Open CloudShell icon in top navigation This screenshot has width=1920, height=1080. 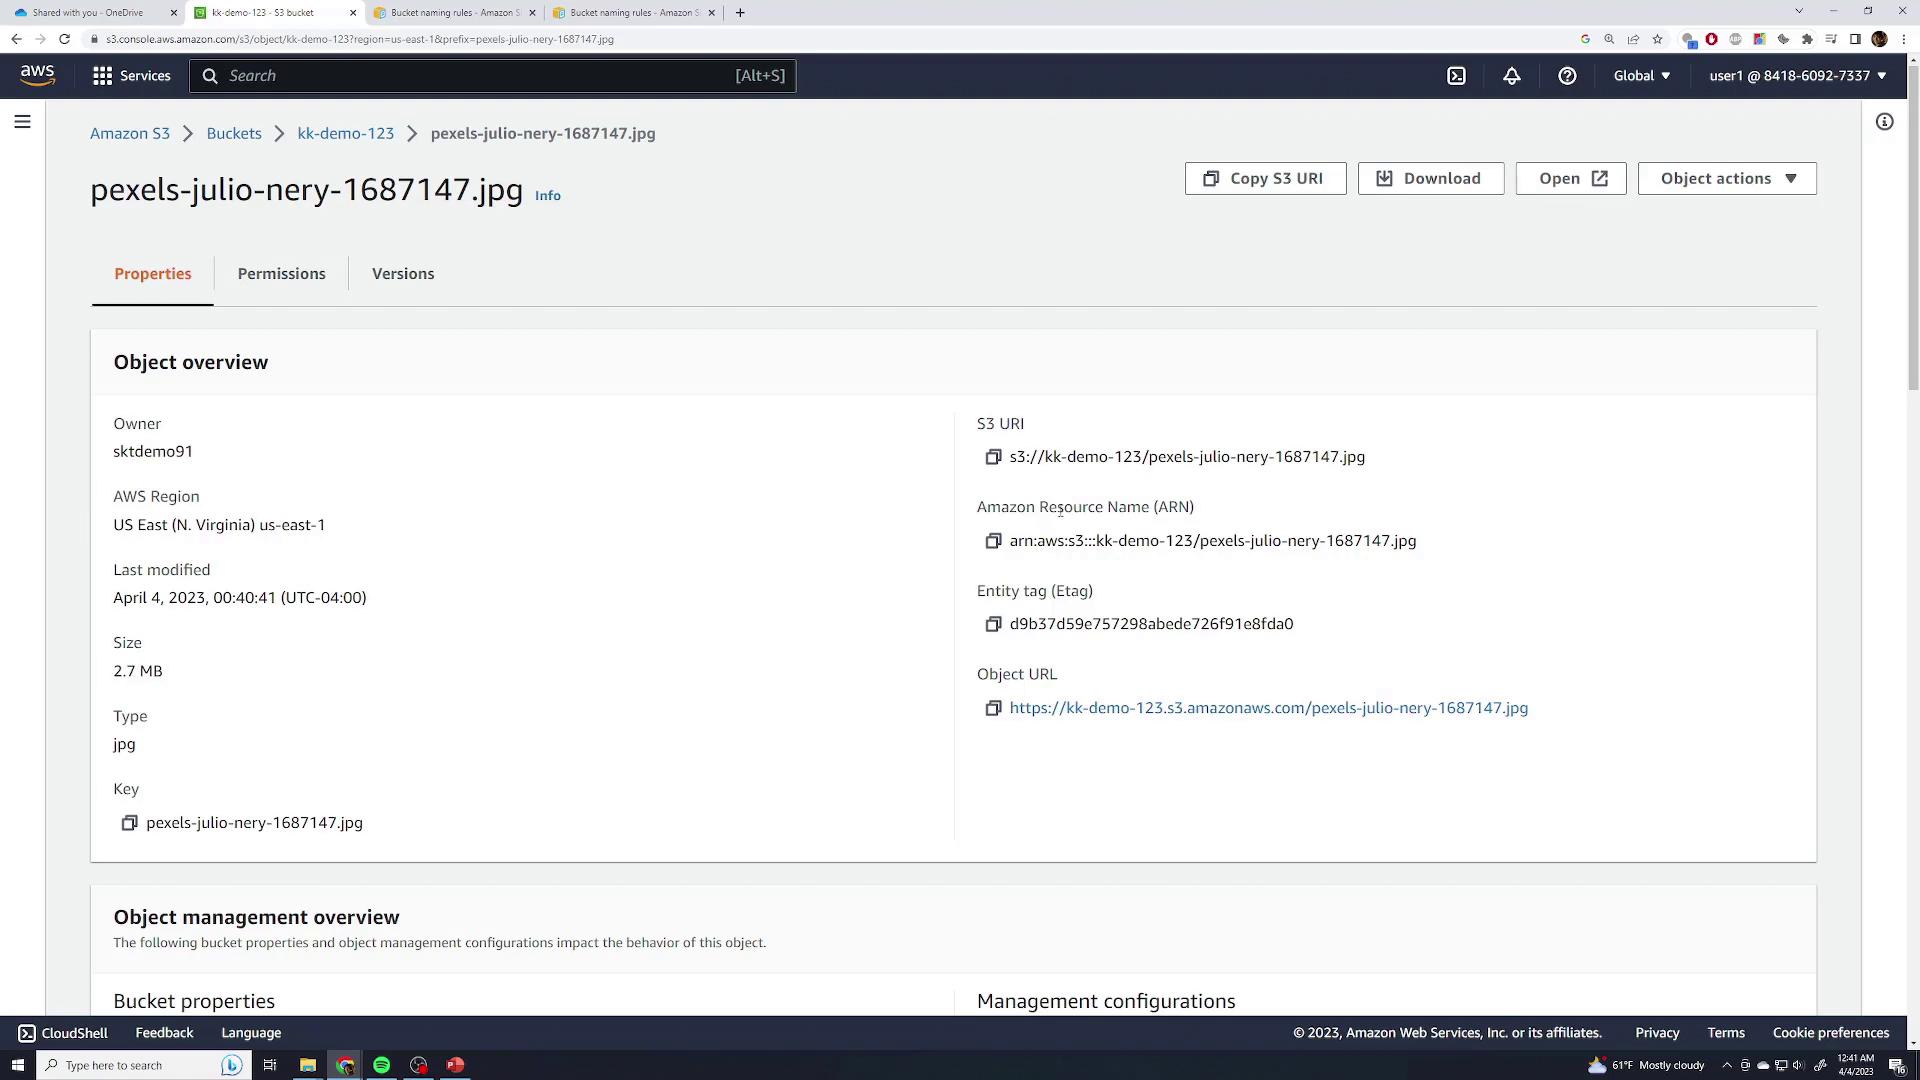1456,76
